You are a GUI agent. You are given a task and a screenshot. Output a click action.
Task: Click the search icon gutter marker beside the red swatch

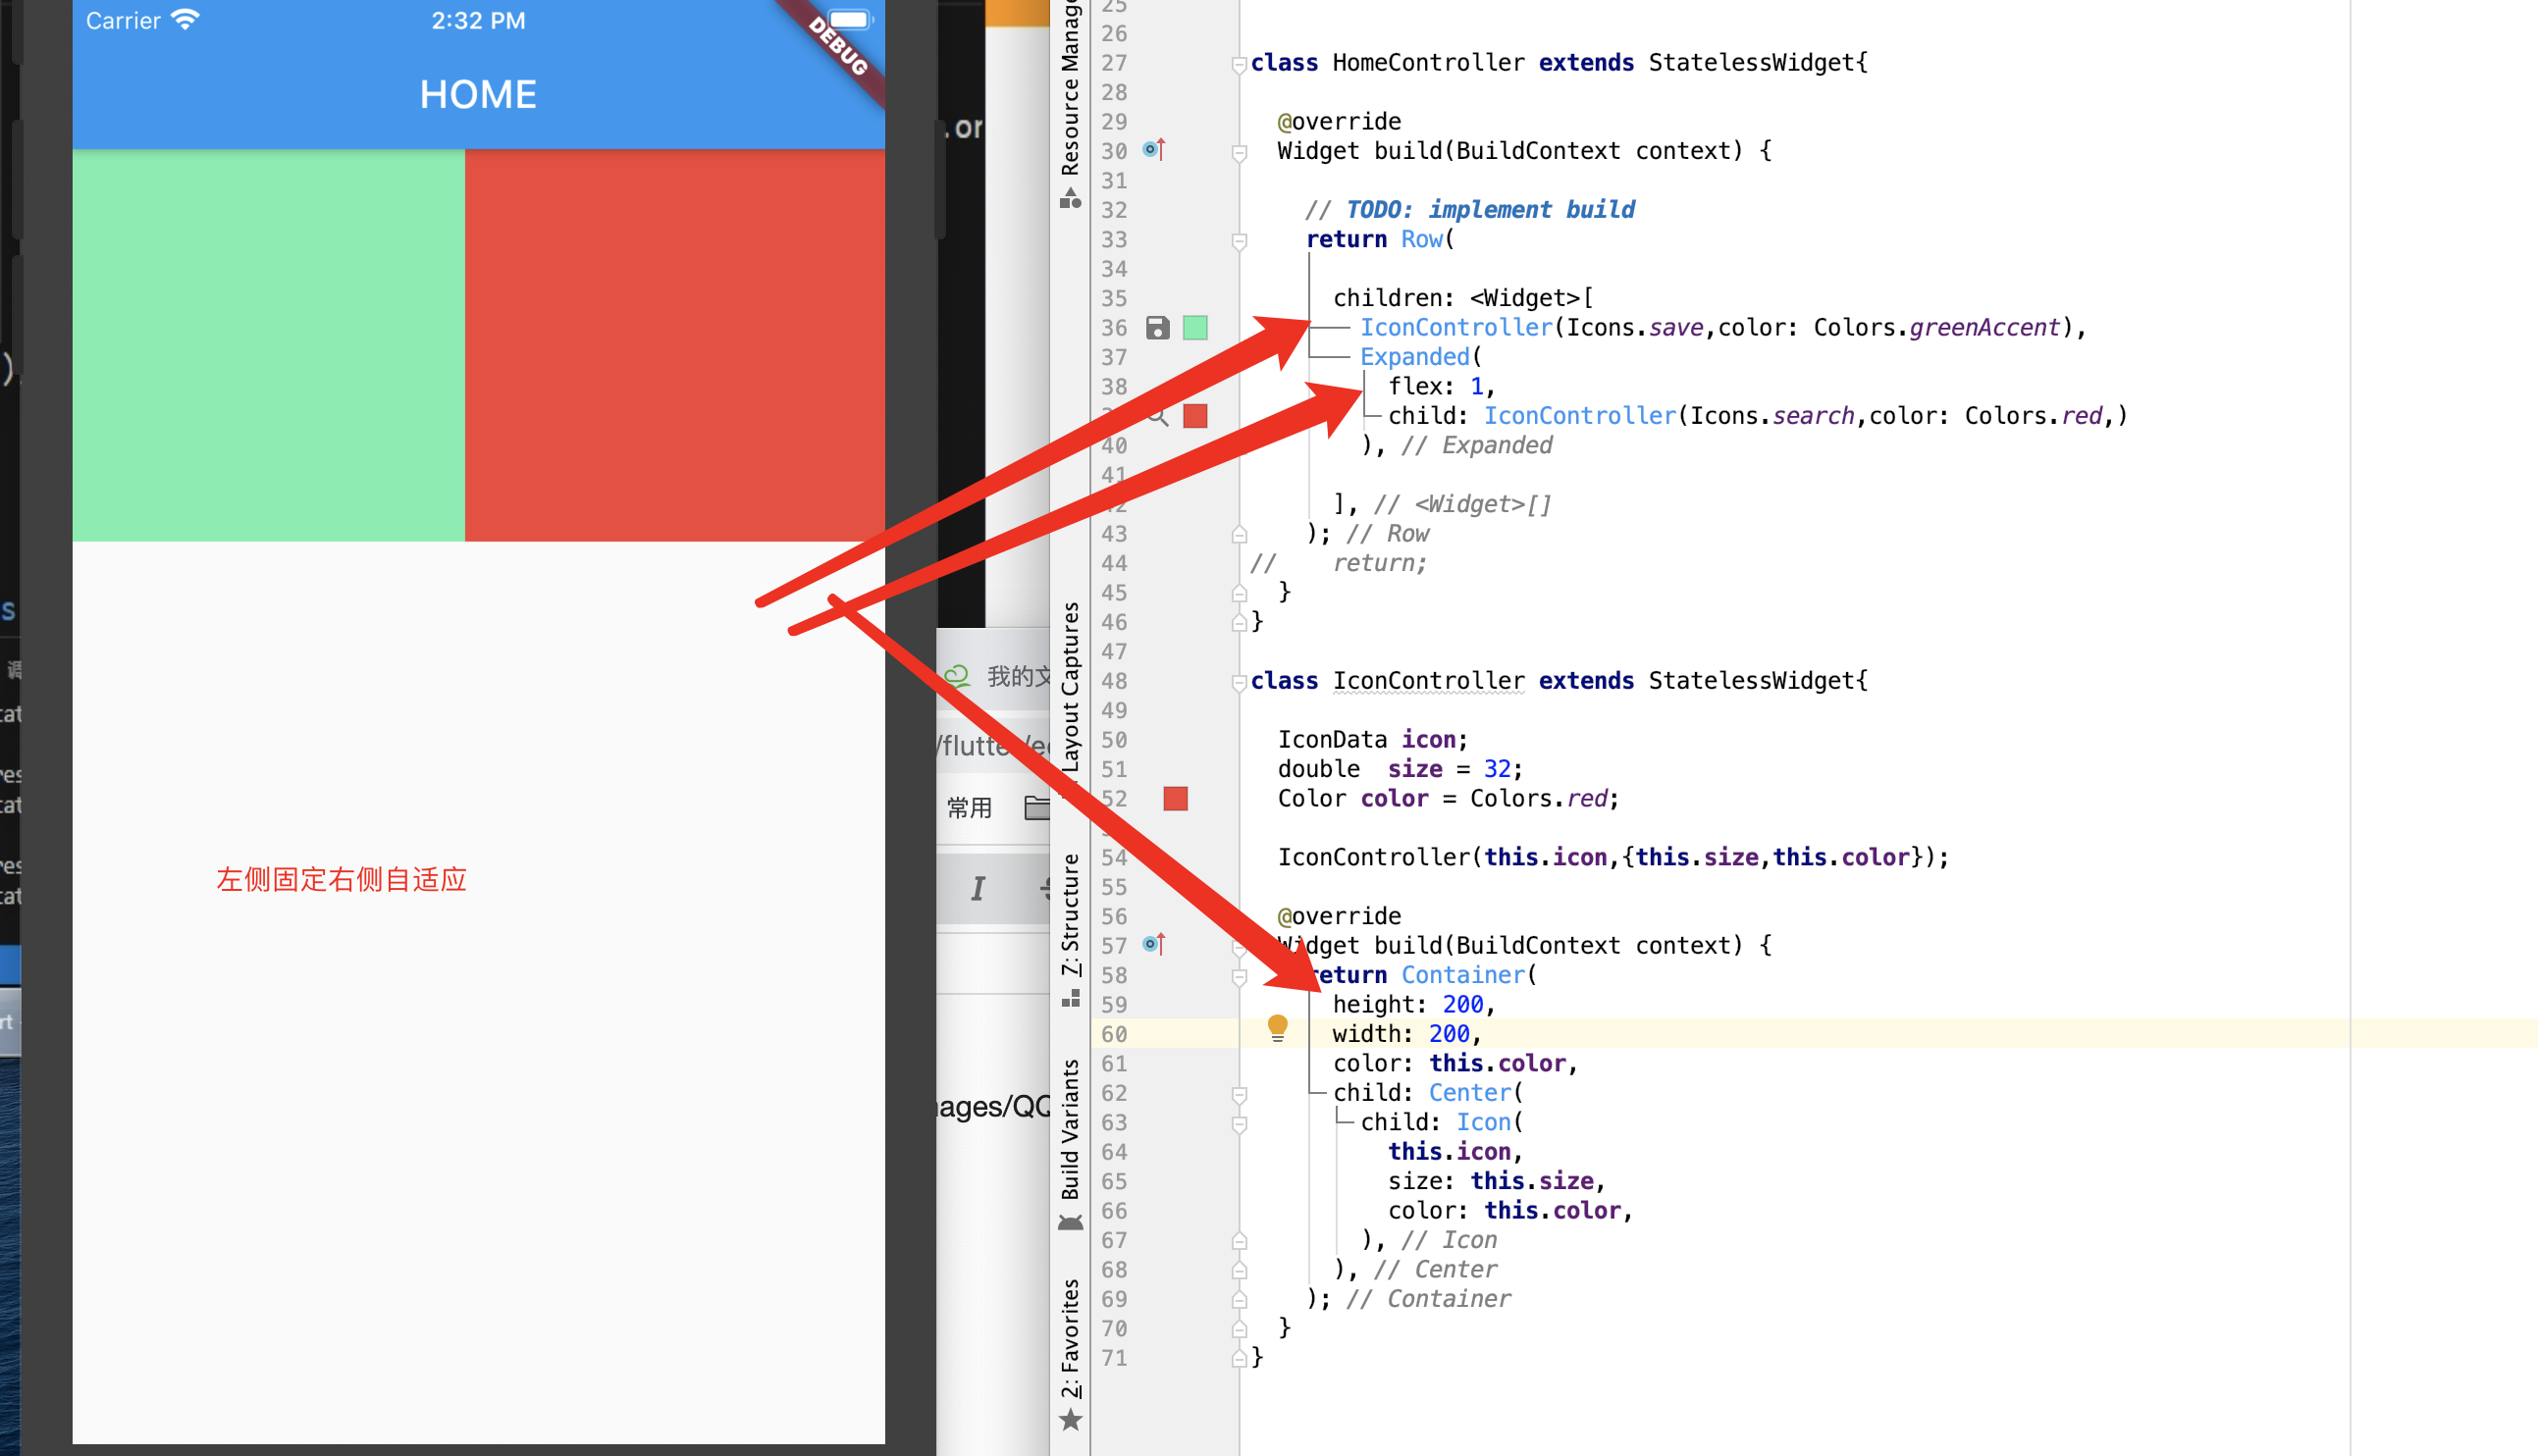coord(1158,417)
